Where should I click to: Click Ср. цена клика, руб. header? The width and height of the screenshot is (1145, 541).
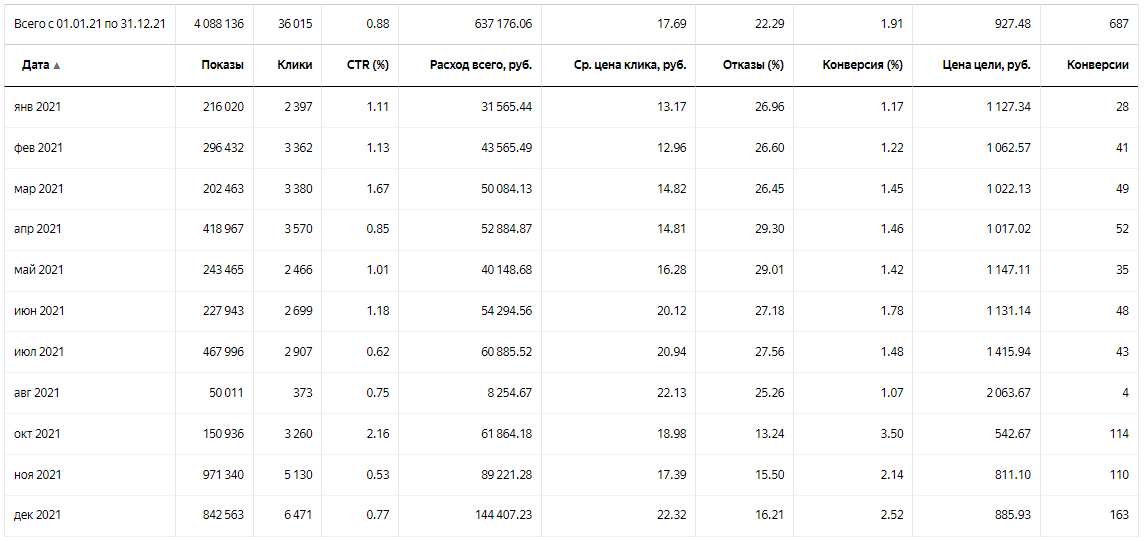pos(630,65)
